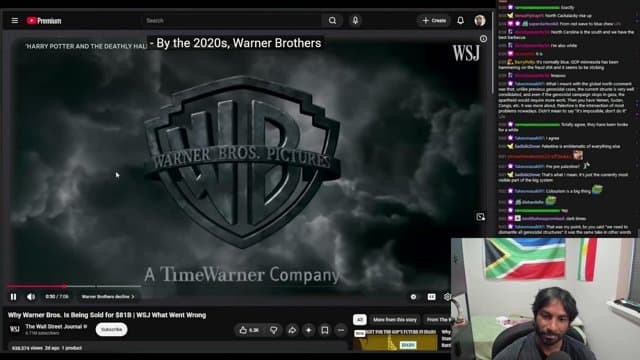Like the video thumbs up

click(x=249, y=330)
